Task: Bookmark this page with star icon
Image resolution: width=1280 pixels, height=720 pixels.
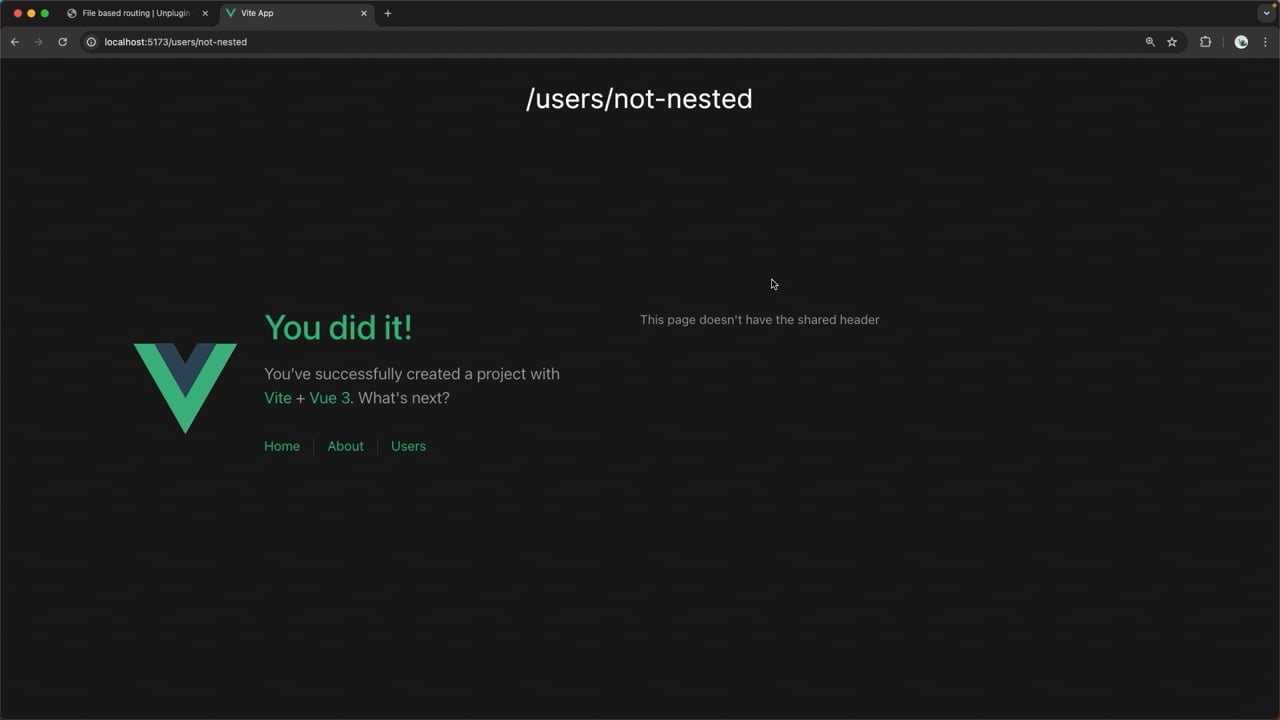Action: coord(1172,42)
